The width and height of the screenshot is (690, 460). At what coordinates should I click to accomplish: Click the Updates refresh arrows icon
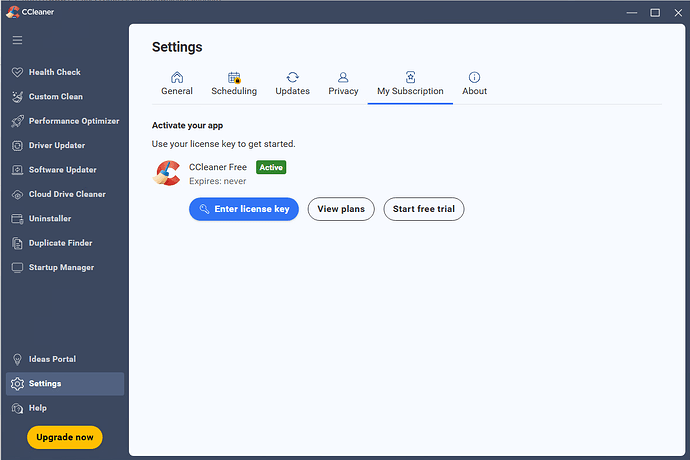(x=293, y=77)
